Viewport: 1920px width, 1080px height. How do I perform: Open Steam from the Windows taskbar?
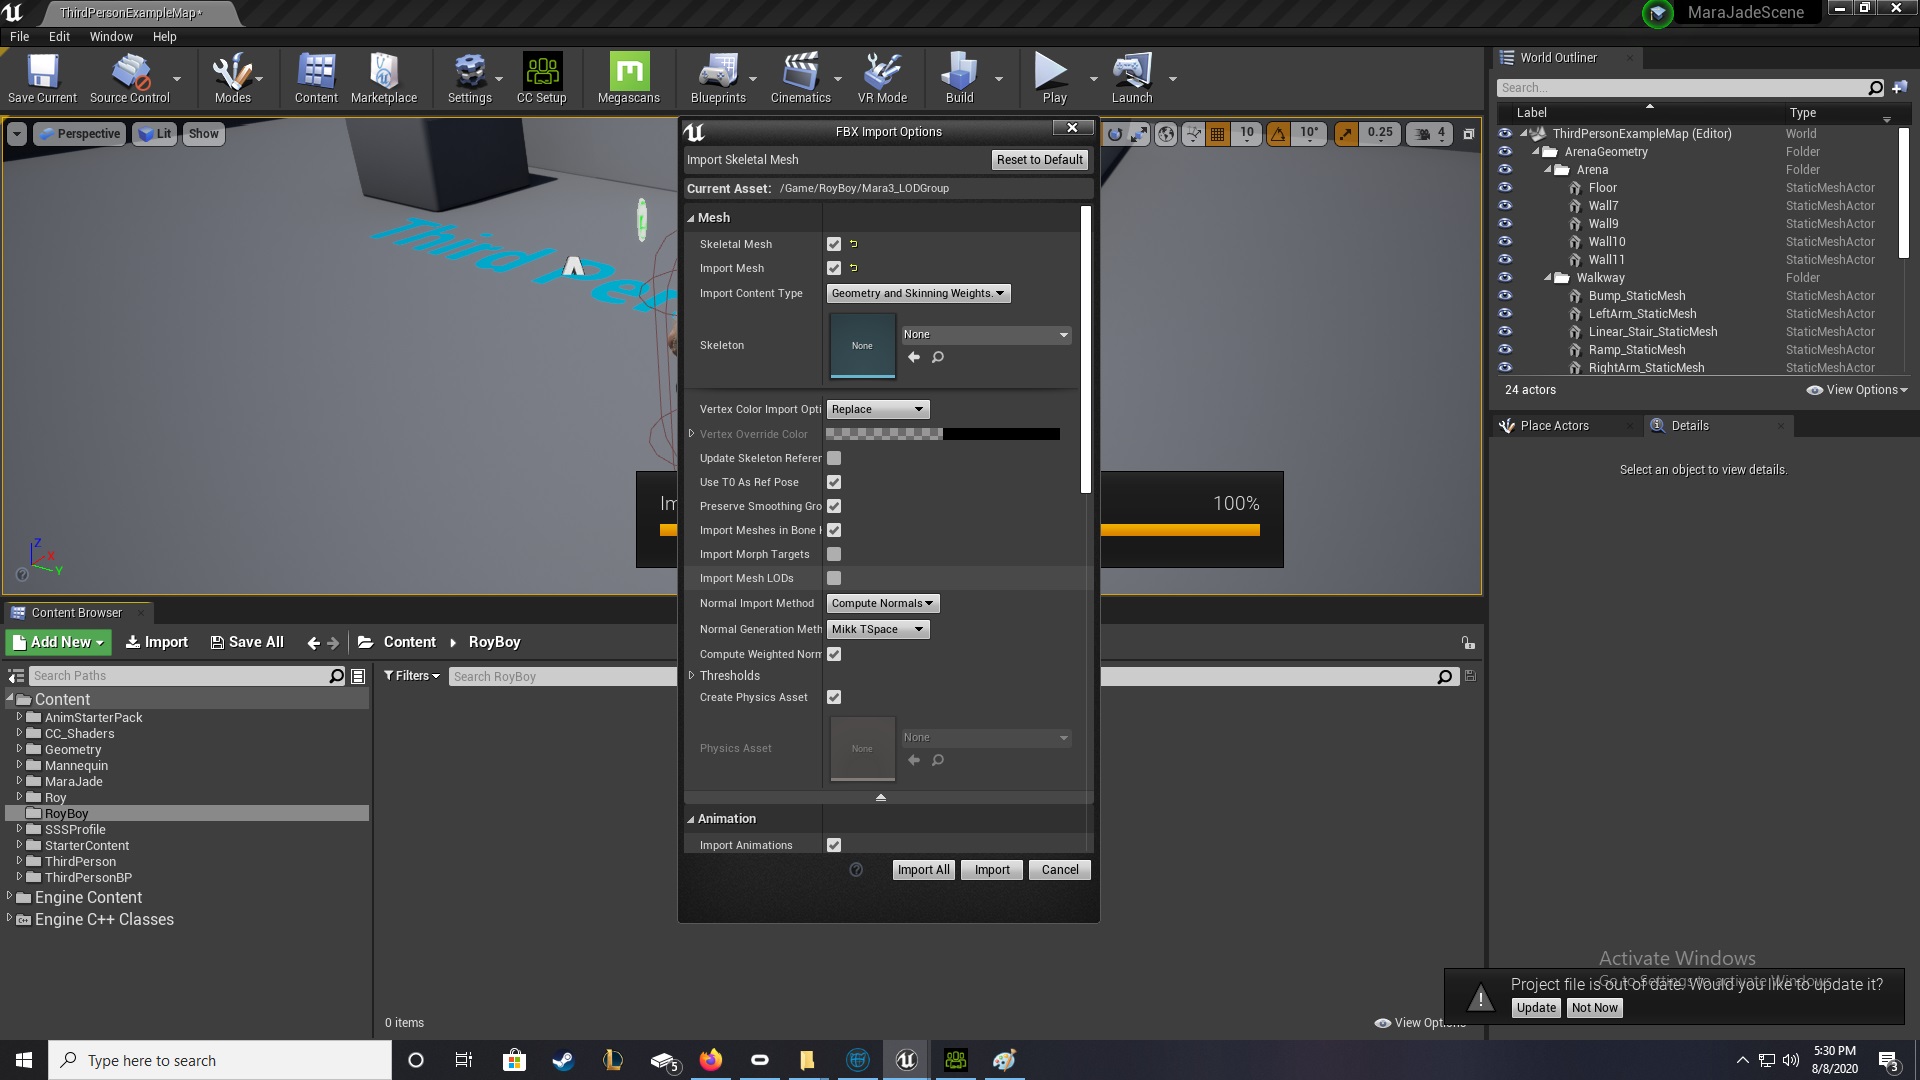click(563, 1060)
